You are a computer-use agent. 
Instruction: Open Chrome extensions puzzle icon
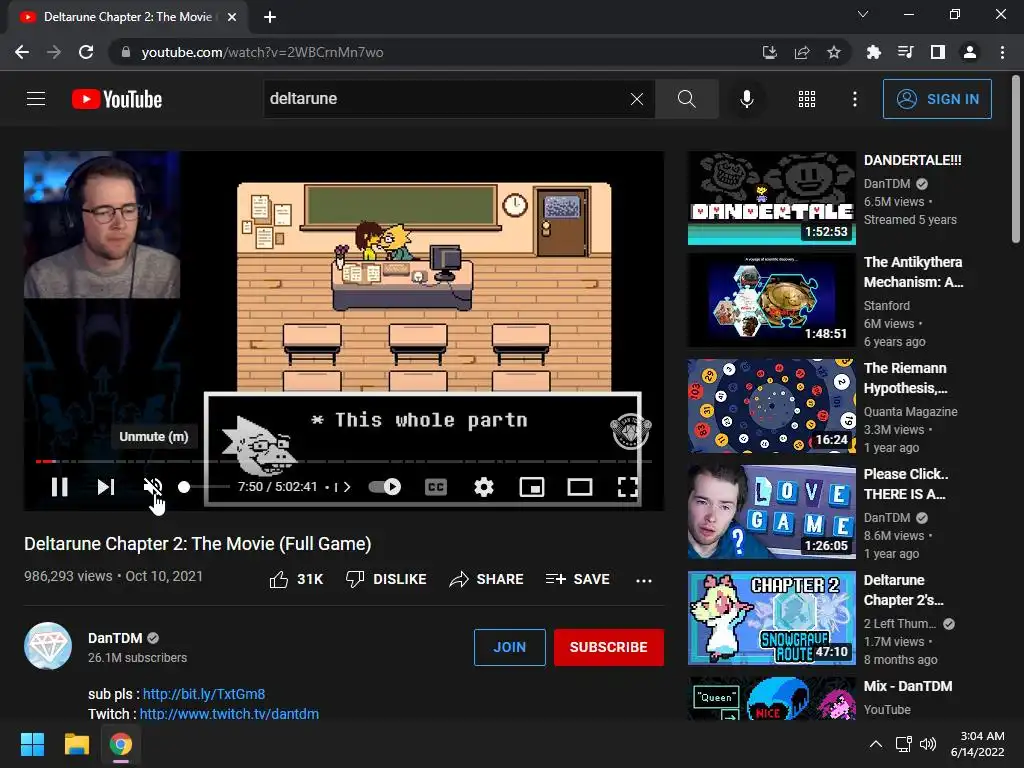point(873,52)
